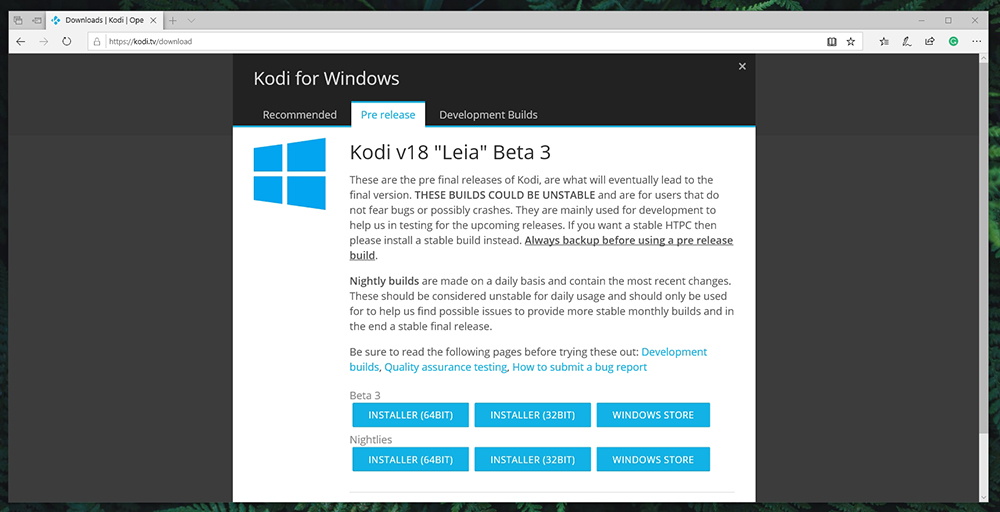The image size is (1000, 512).
Task: Click the padlock site info icon
Action: click(x=97, y=41)
